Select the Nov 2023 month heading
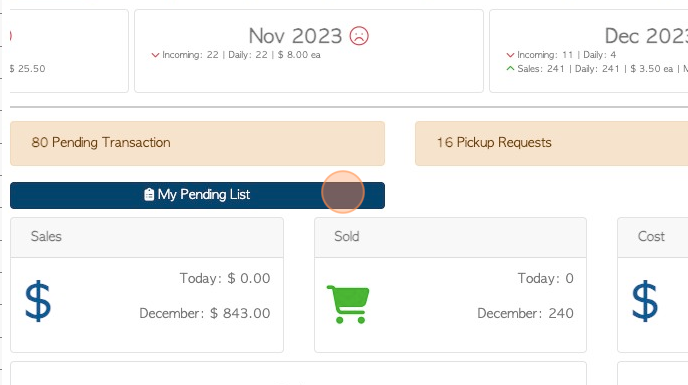The image size is (688, 385). click(x=295, y=36)
